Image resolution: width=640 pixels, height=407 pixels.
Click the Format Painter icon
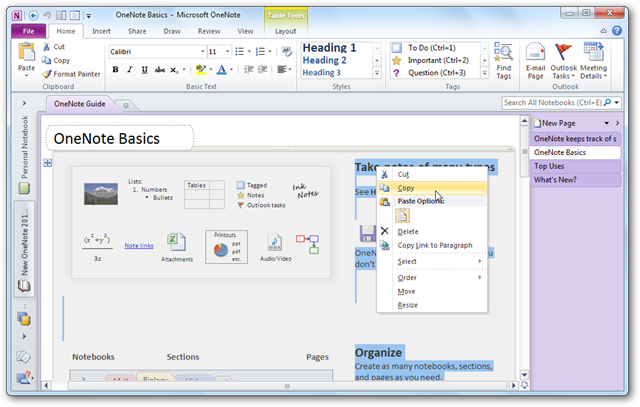[47, 74]
